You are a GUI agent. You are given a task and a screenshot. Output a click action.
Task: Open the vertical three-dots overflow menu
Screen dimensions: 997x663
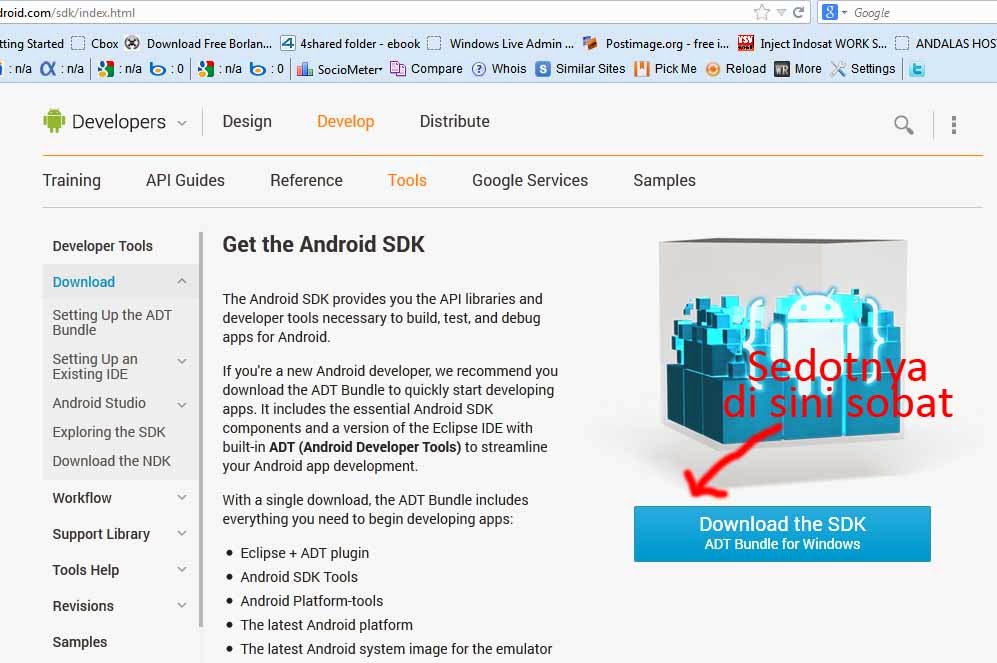(953, 125)
